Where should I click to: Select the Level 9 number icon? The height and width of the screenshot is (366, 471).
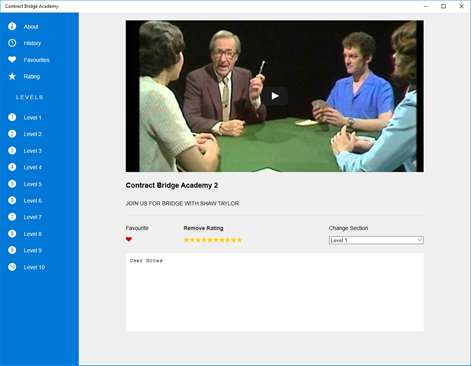click(x=12, y=250)
